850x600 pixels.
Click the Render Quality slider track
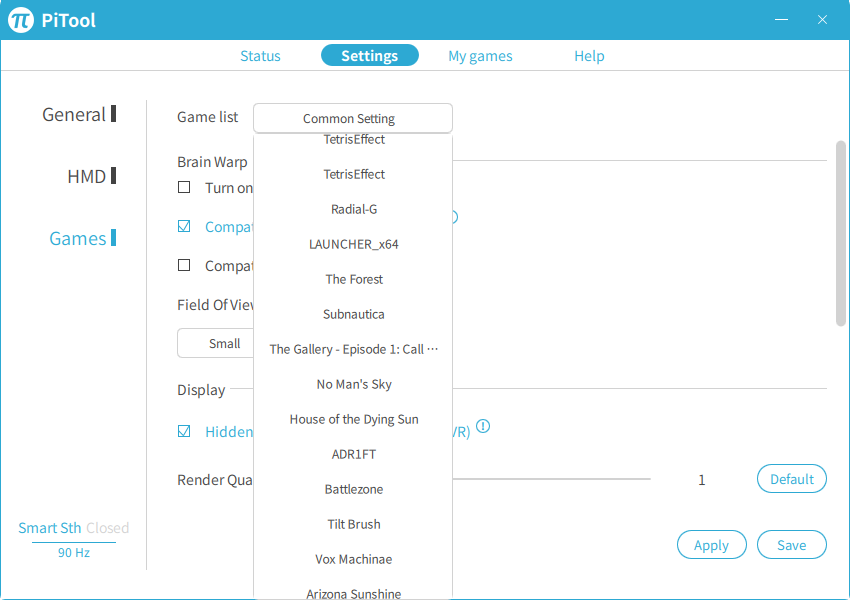pos(550,479)
